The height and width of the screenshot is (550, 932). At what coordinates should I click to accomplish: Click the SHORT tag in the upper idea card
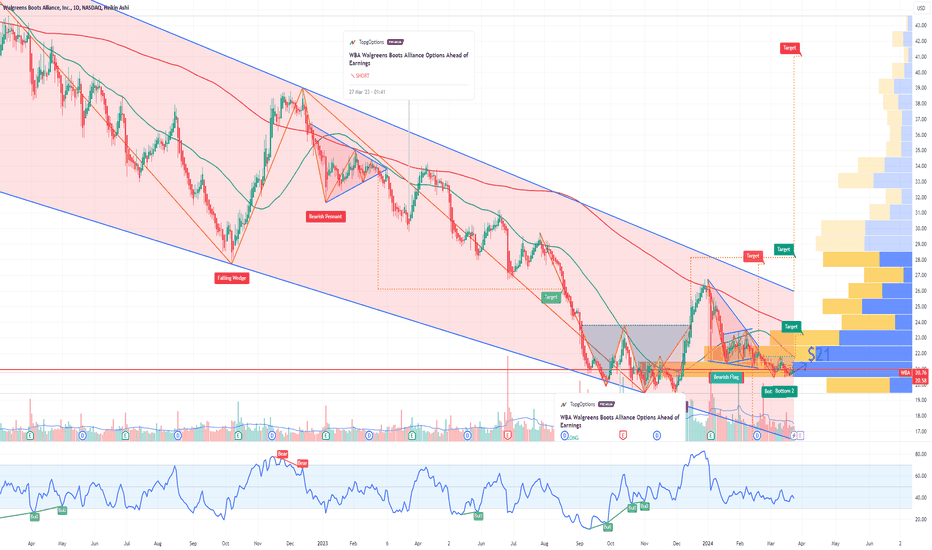click(x=360, y=76)
